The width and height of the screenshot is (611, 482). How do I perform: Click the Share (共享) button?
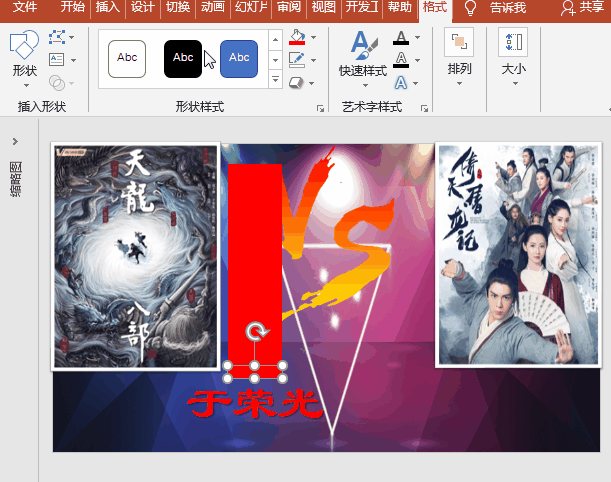click(x=582, y=7)
